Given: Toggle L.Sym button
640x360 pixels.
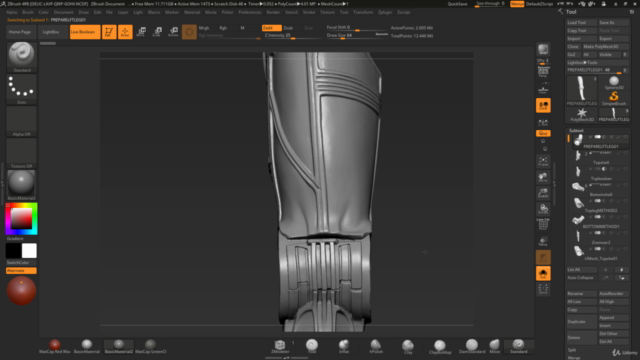Looking at the screenshot, I should pyautogui.click(x=543, y=122).
